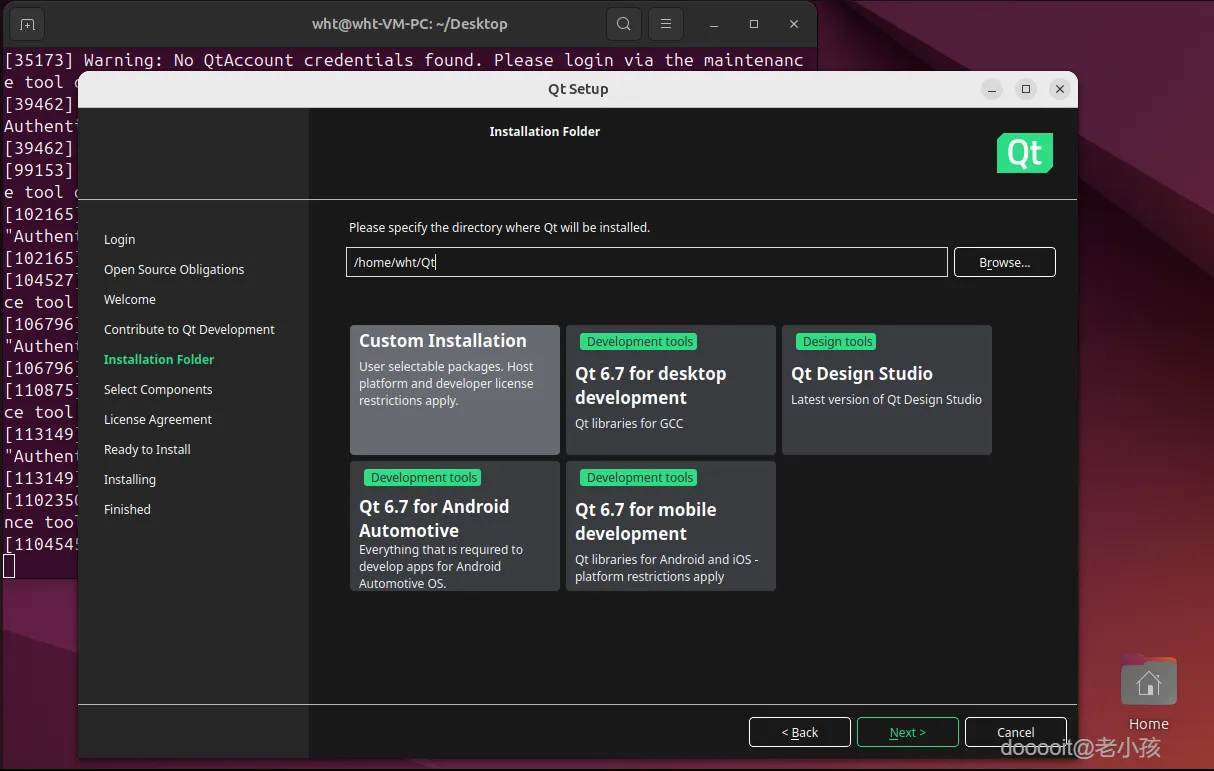Go back with the < Back button
Viewport: 1214px width, 771px height.
799,732
